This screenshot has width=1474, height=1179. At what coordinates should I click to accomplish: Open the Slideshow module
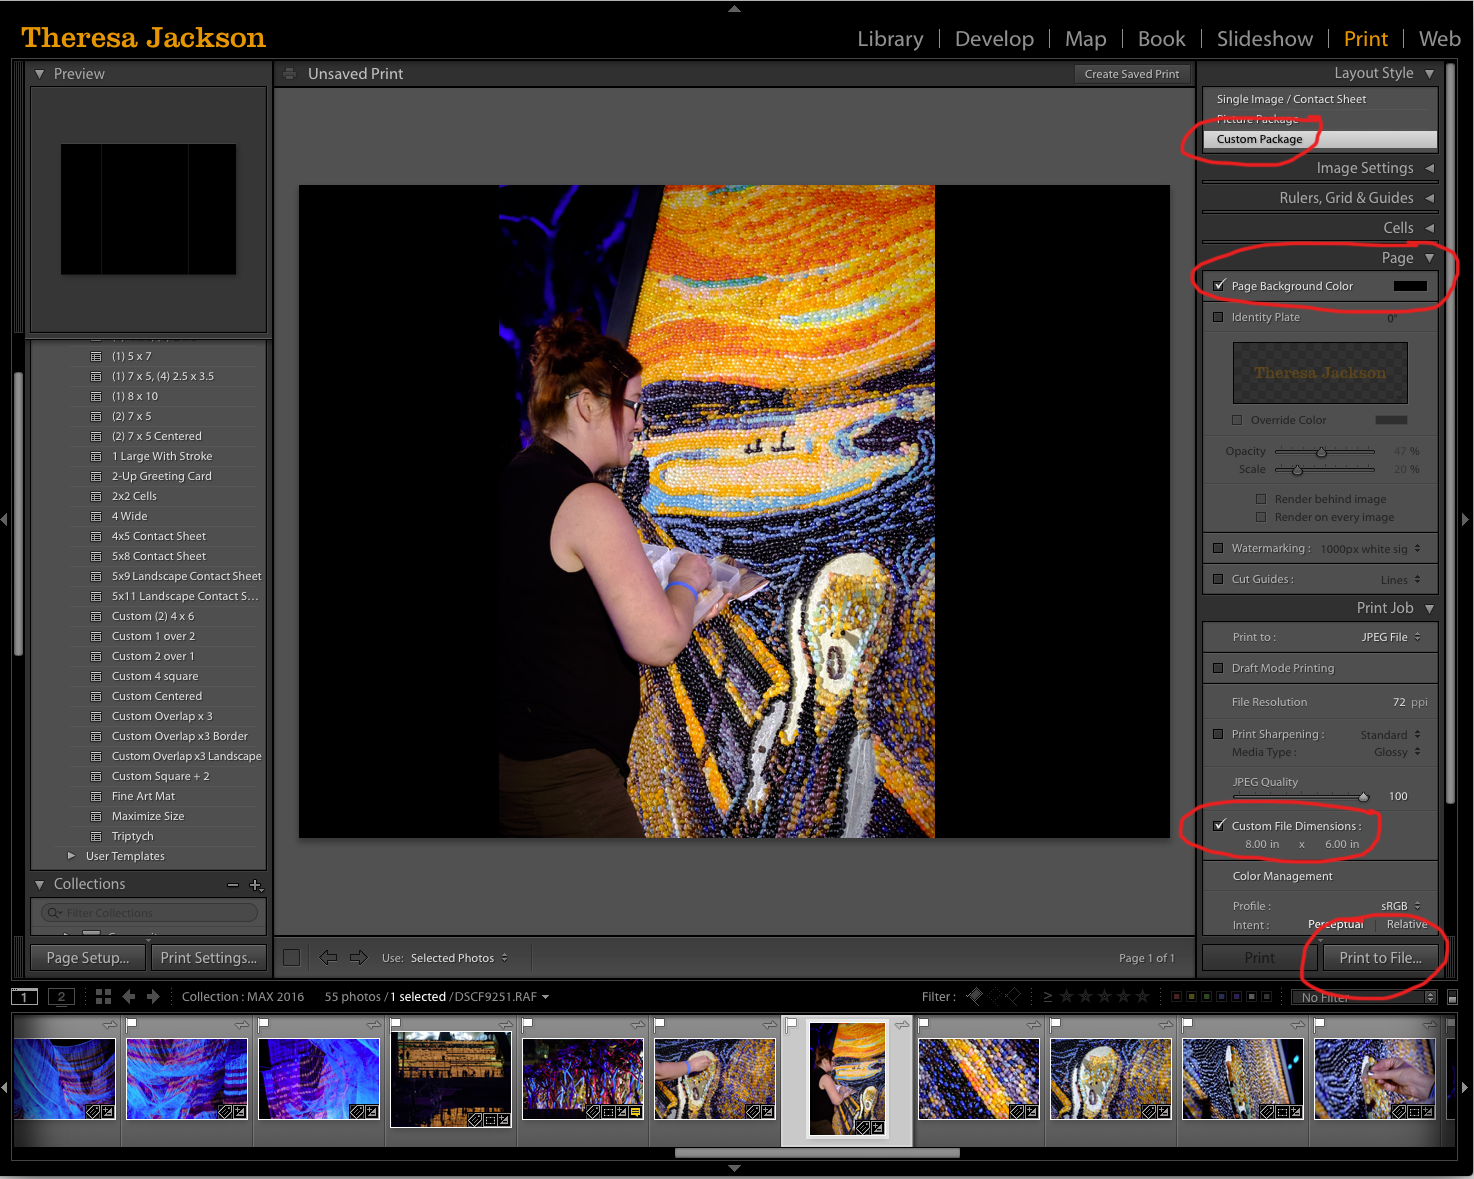[x=1265, y=39]
